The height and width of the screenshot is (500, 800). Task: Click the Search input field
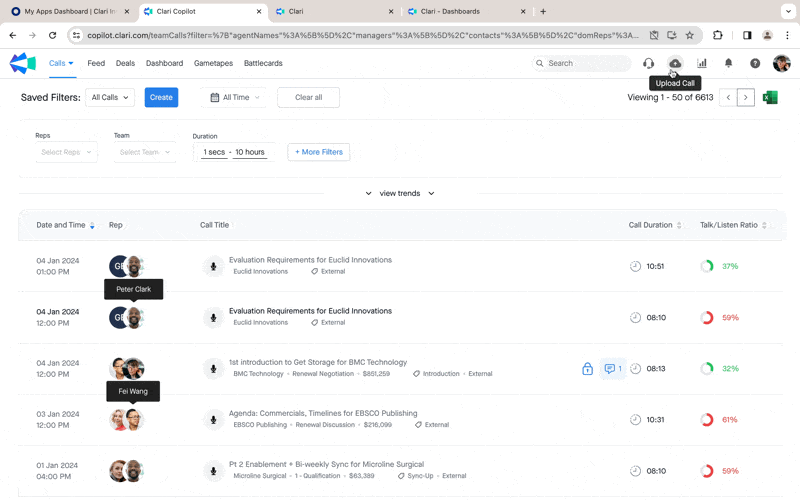582,63
